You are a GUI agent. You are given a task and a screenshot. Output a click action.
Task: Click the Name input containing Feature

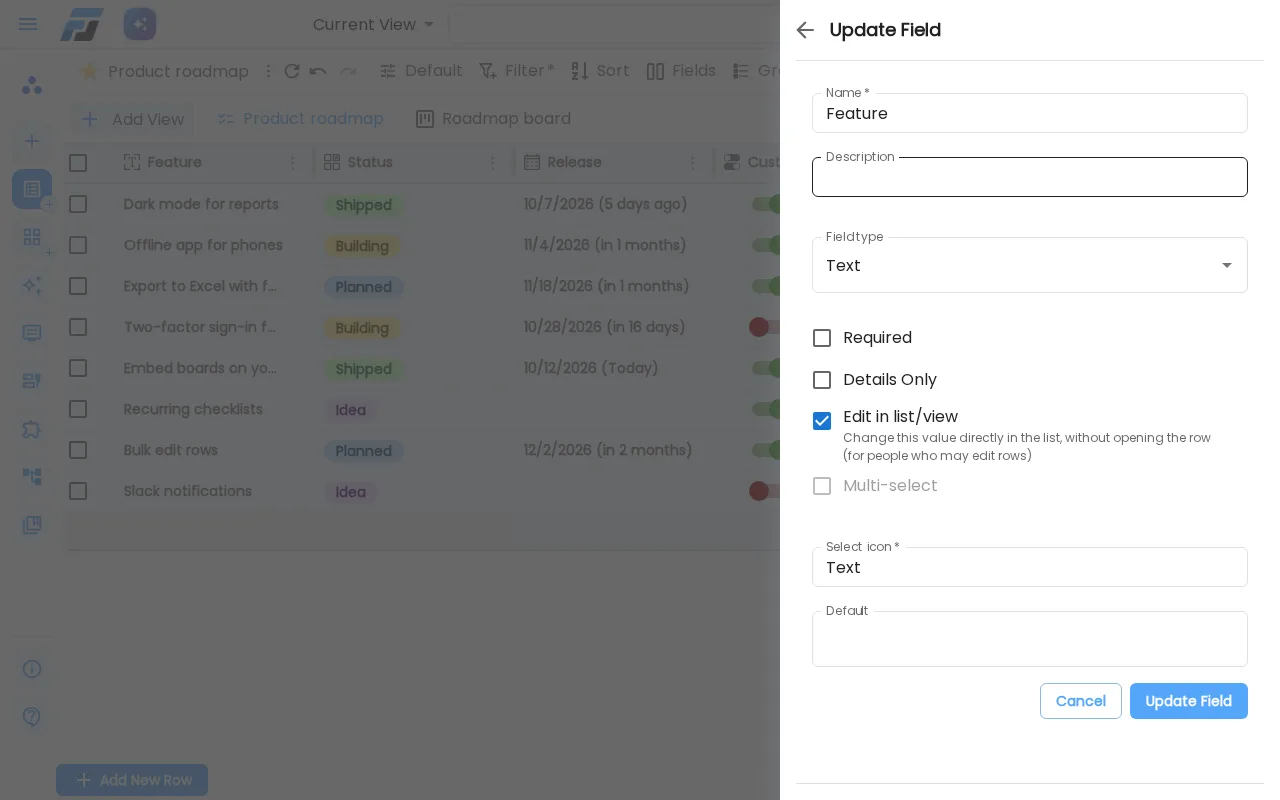click(x=1030, y=113)
